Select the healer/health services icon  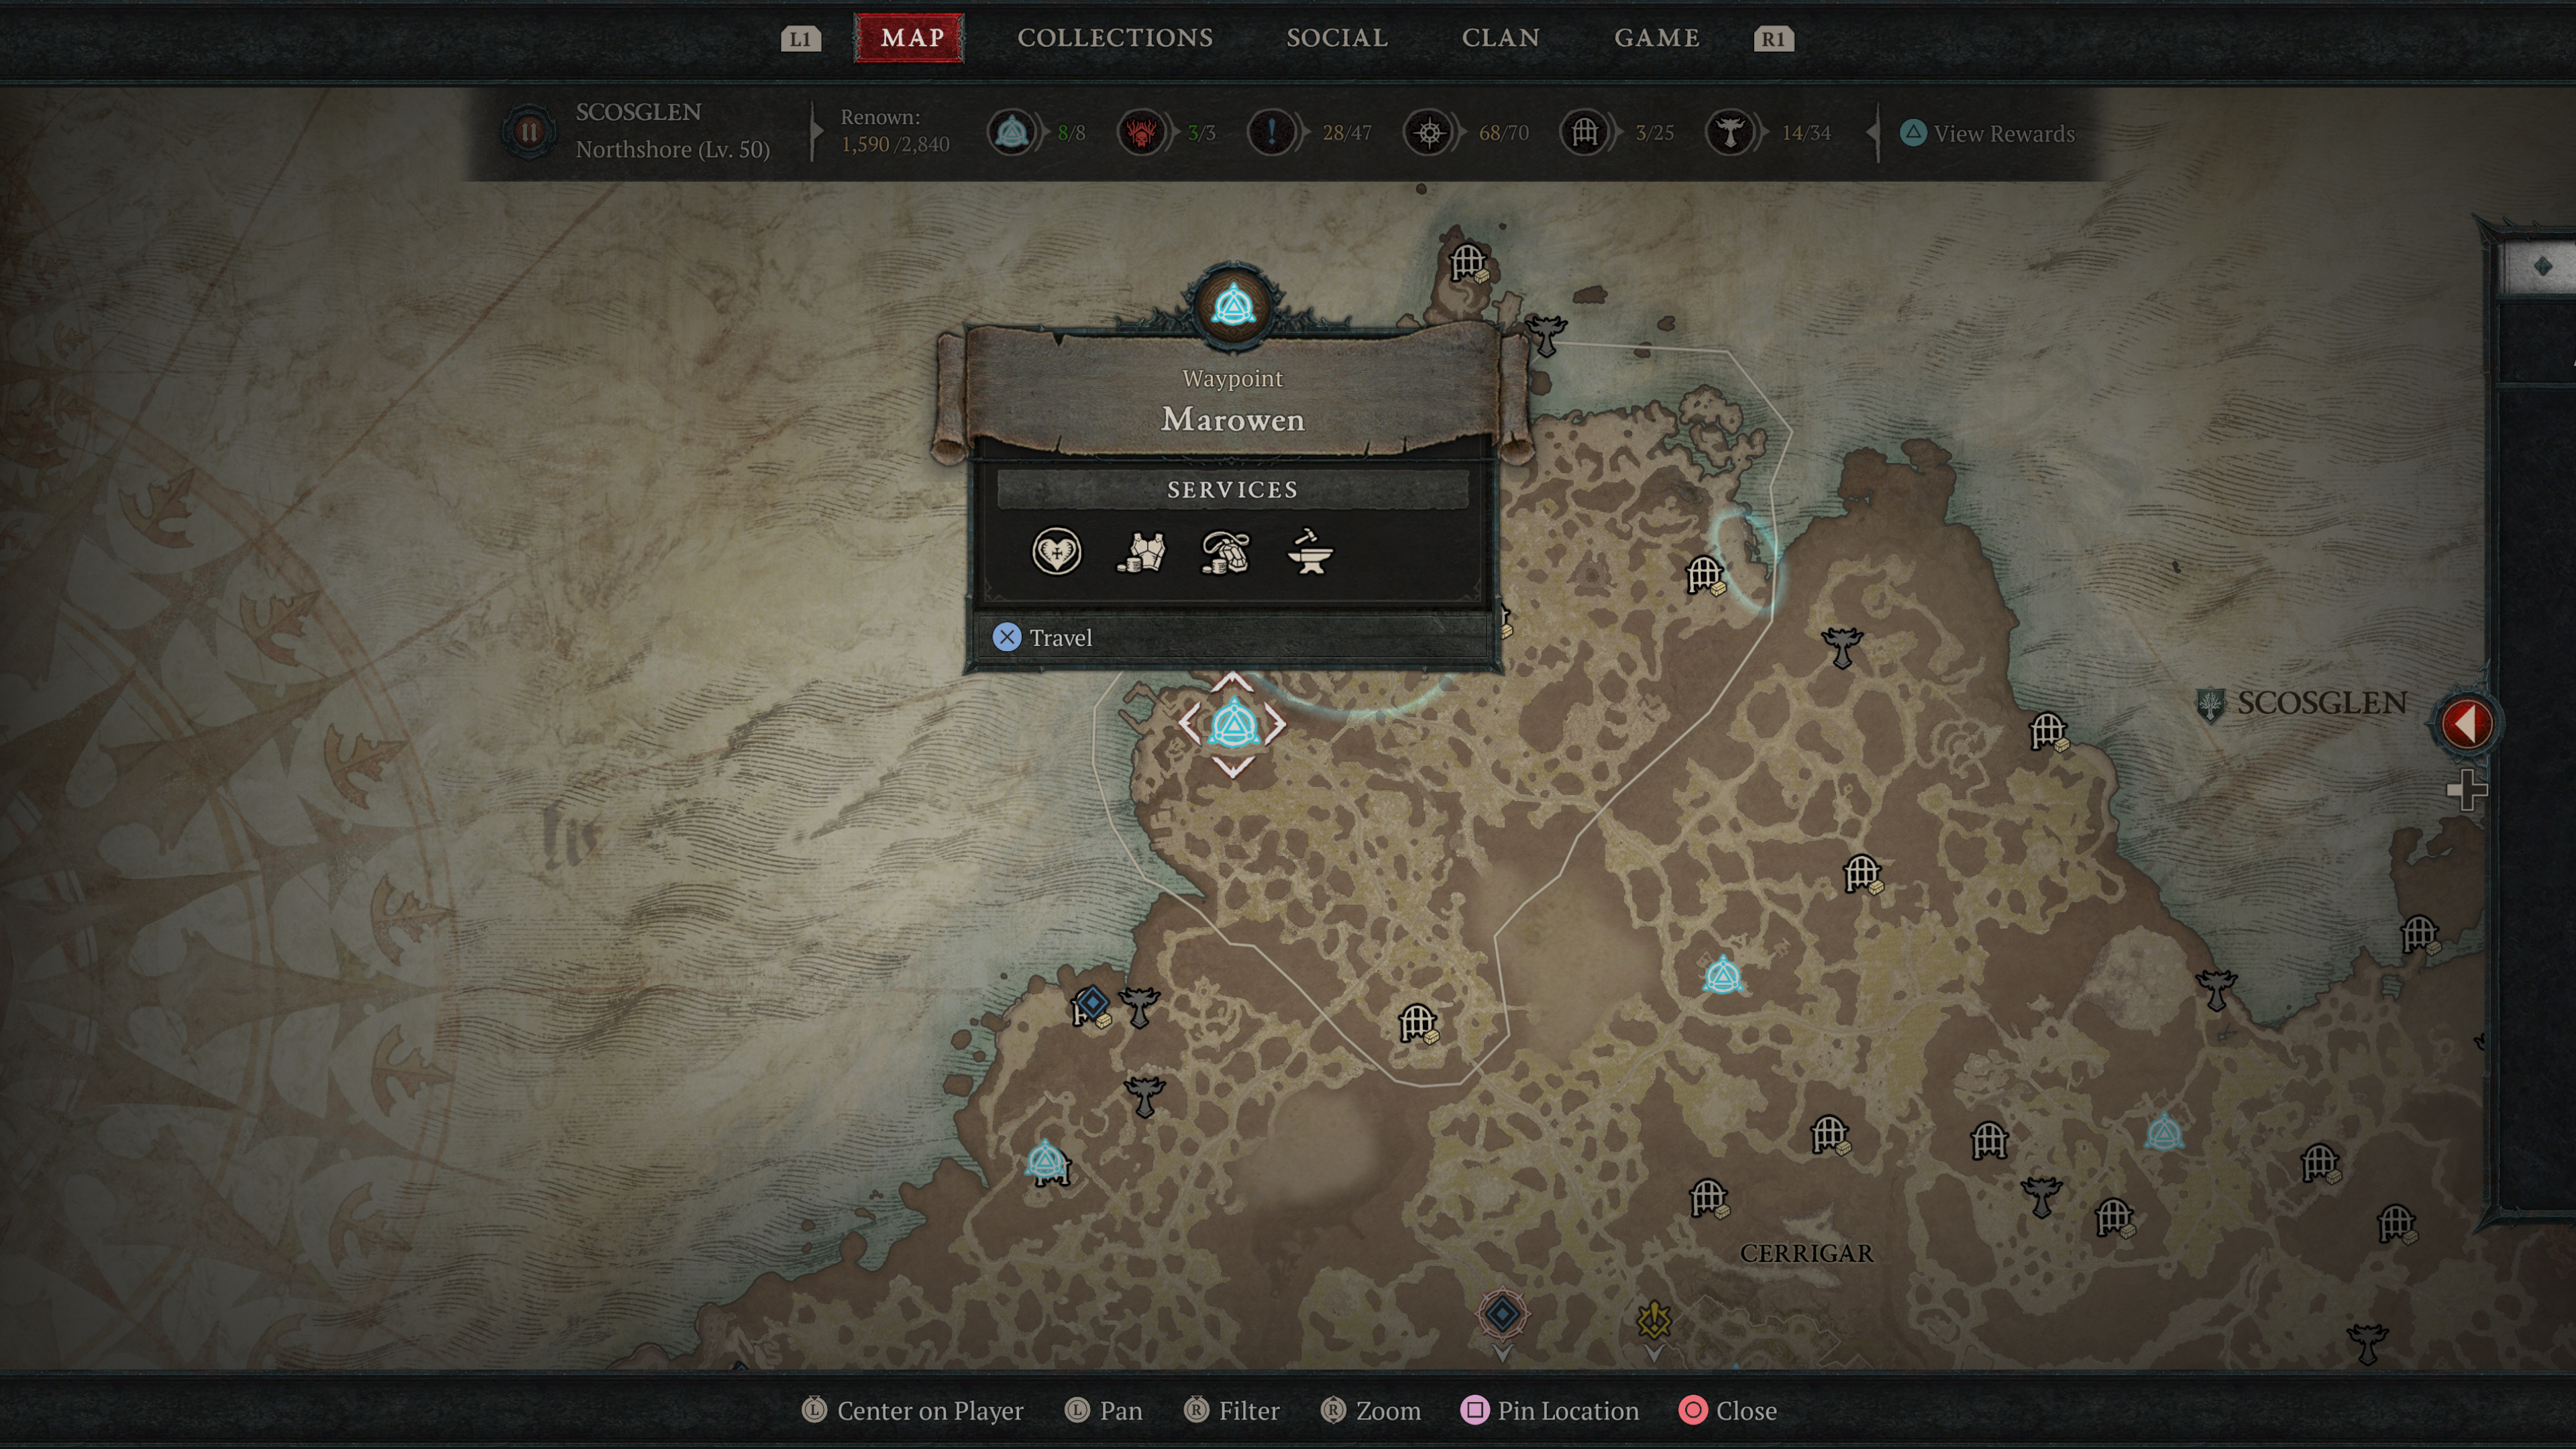tap(1057, 550)
